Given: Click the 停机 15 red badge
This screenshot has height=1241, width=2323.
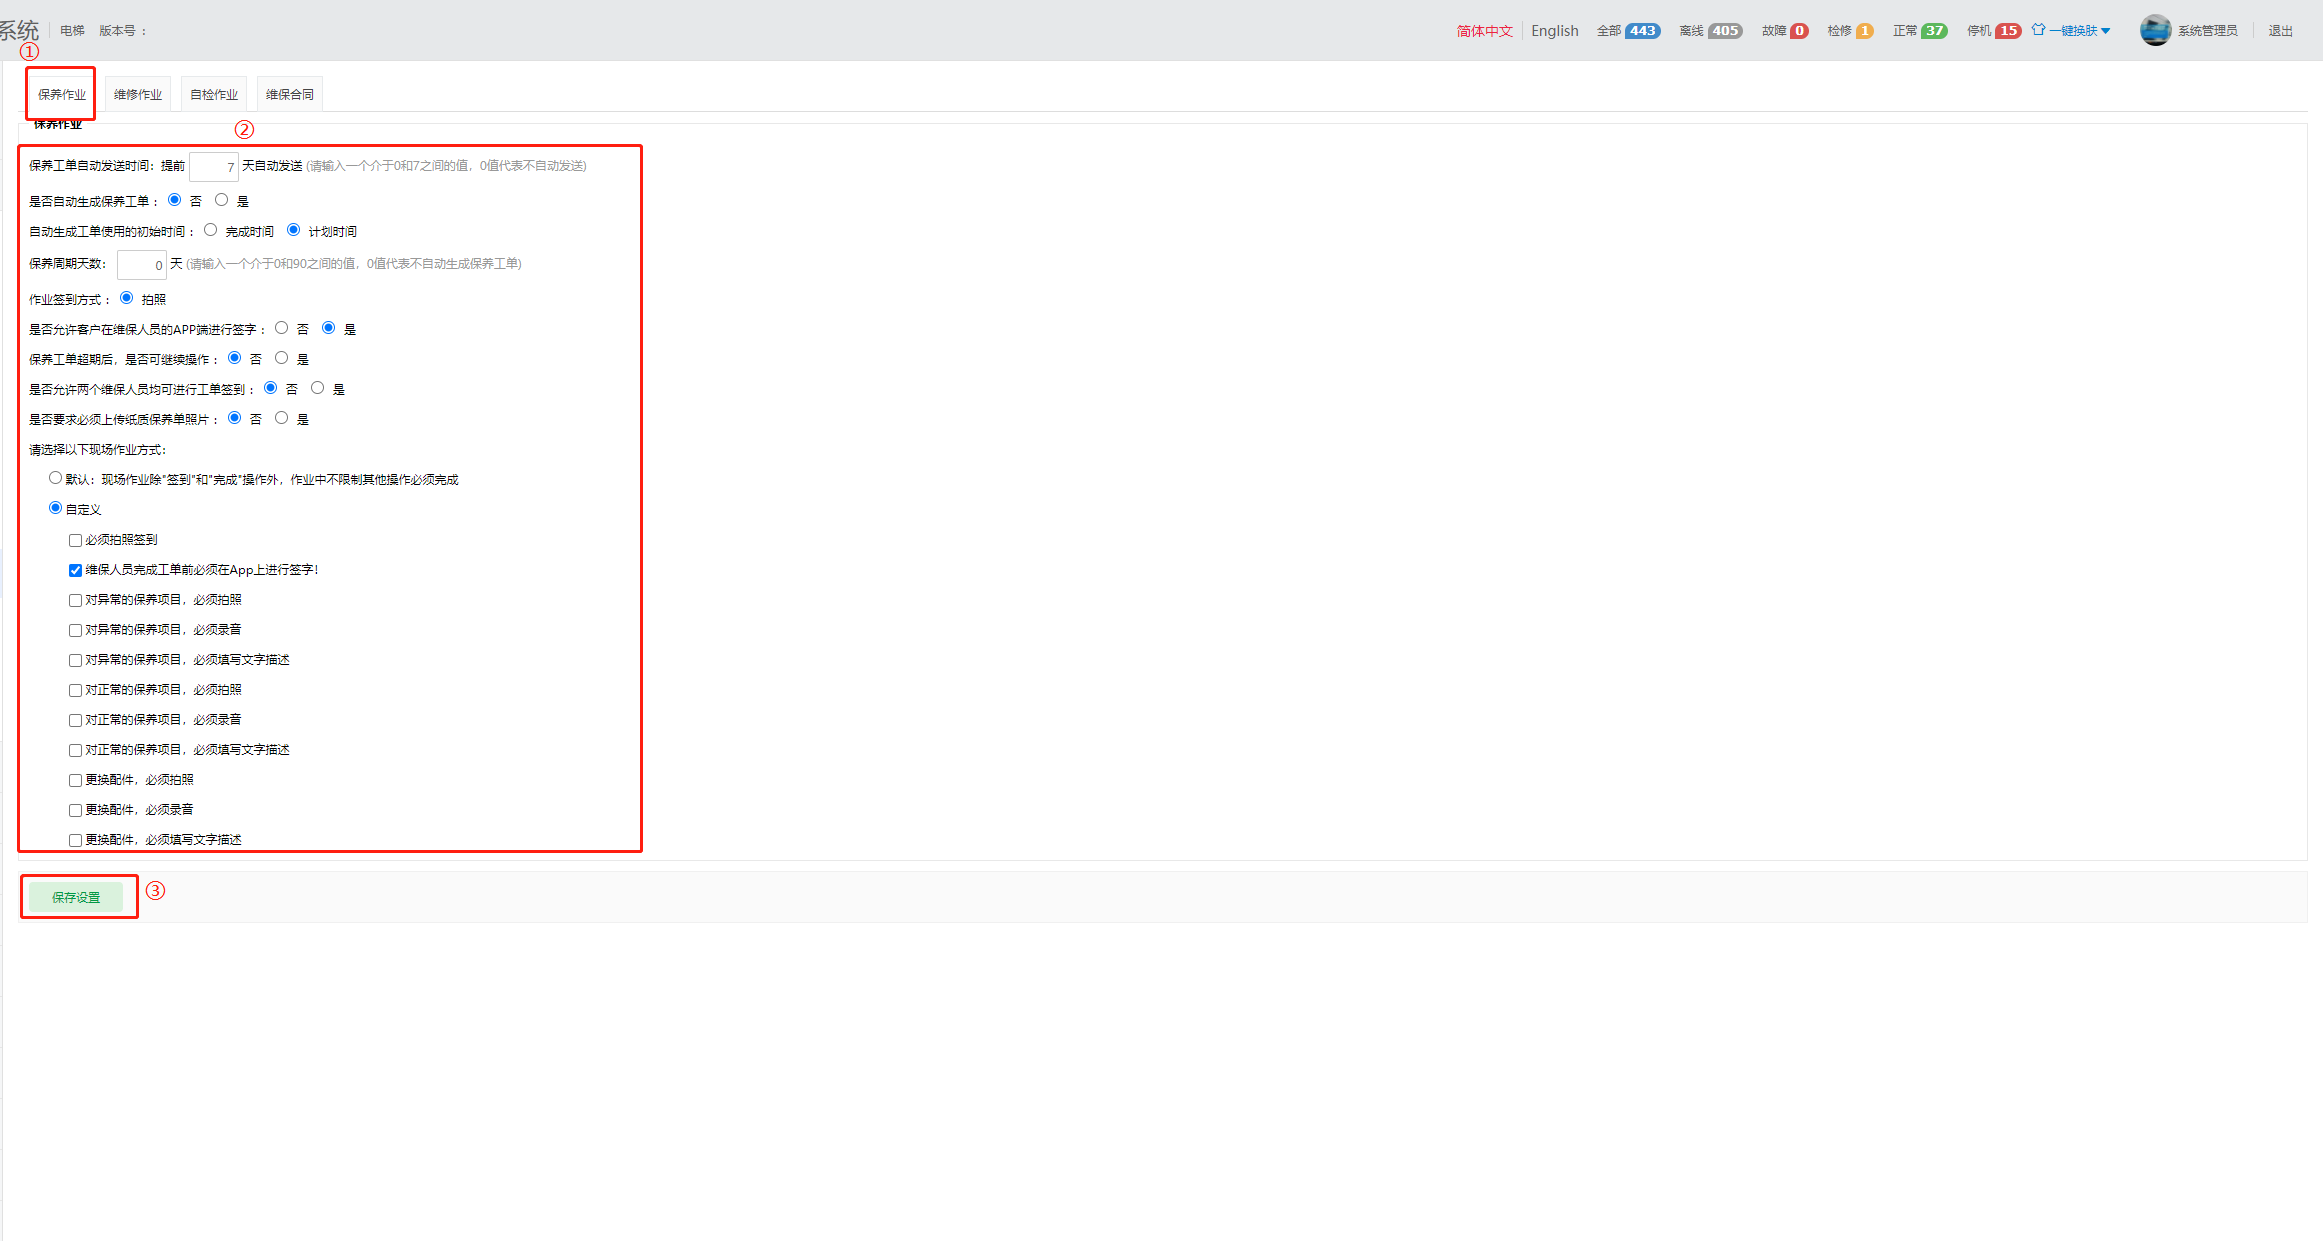Looking at the screenshot, I should pyautogui.click(x=2007, y=31).
